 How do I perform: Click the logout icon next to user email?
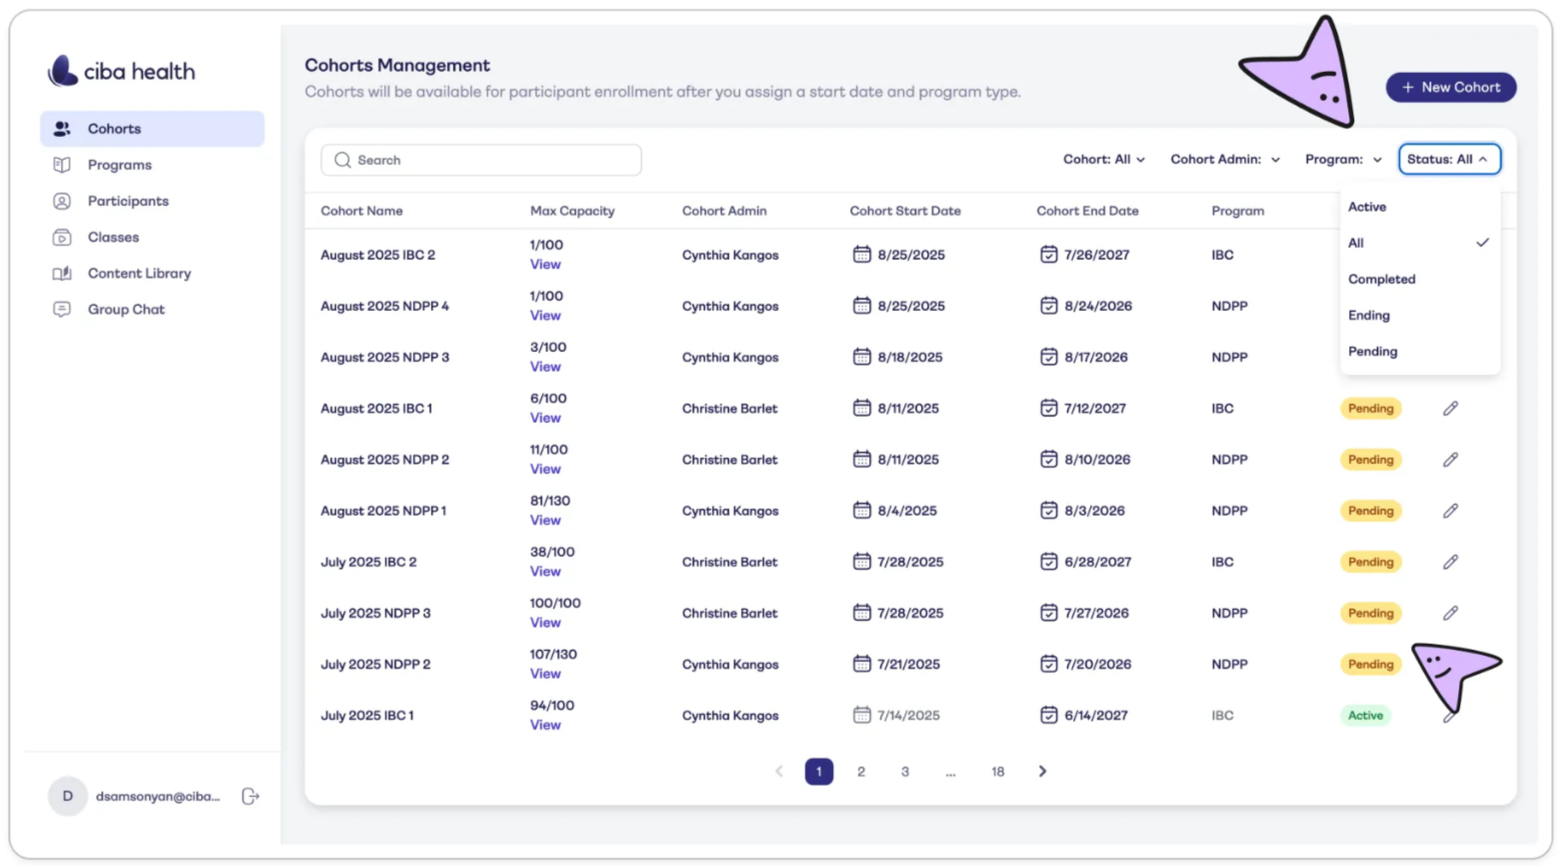250,796
